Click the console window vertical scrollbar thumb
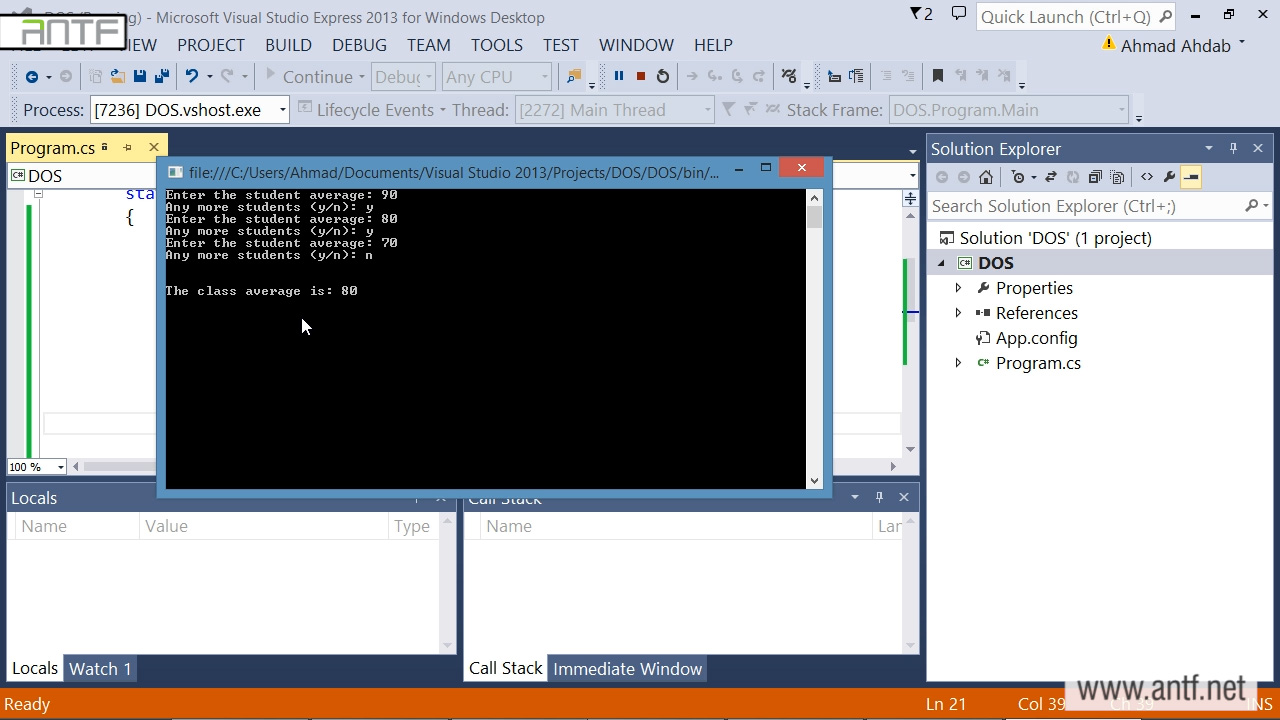 click(814, 217)
